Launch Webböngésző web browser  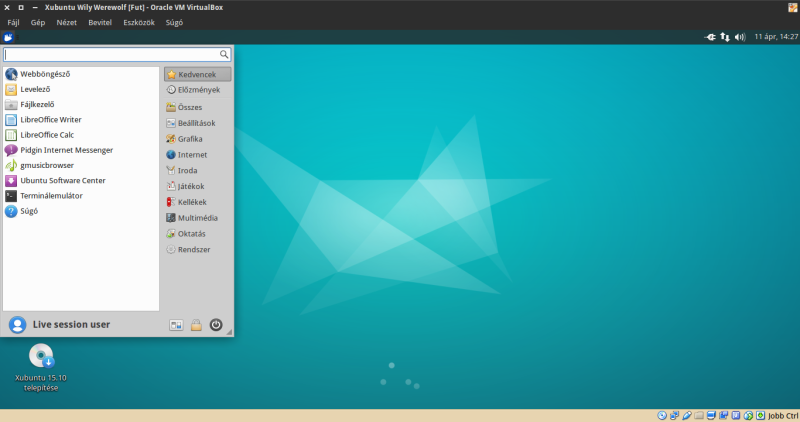(81, 74)
